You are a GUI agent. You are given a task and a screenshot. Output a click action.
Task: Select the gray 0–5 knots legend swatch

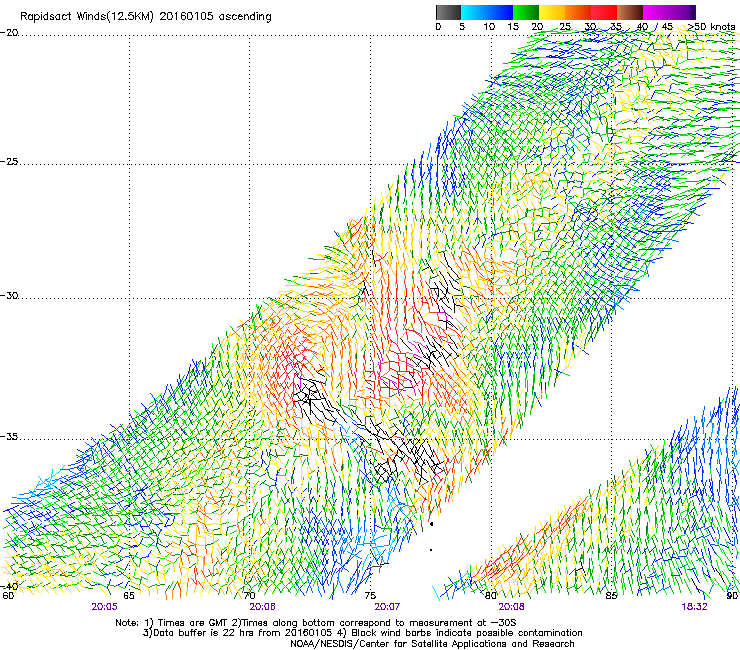(448, 12)
